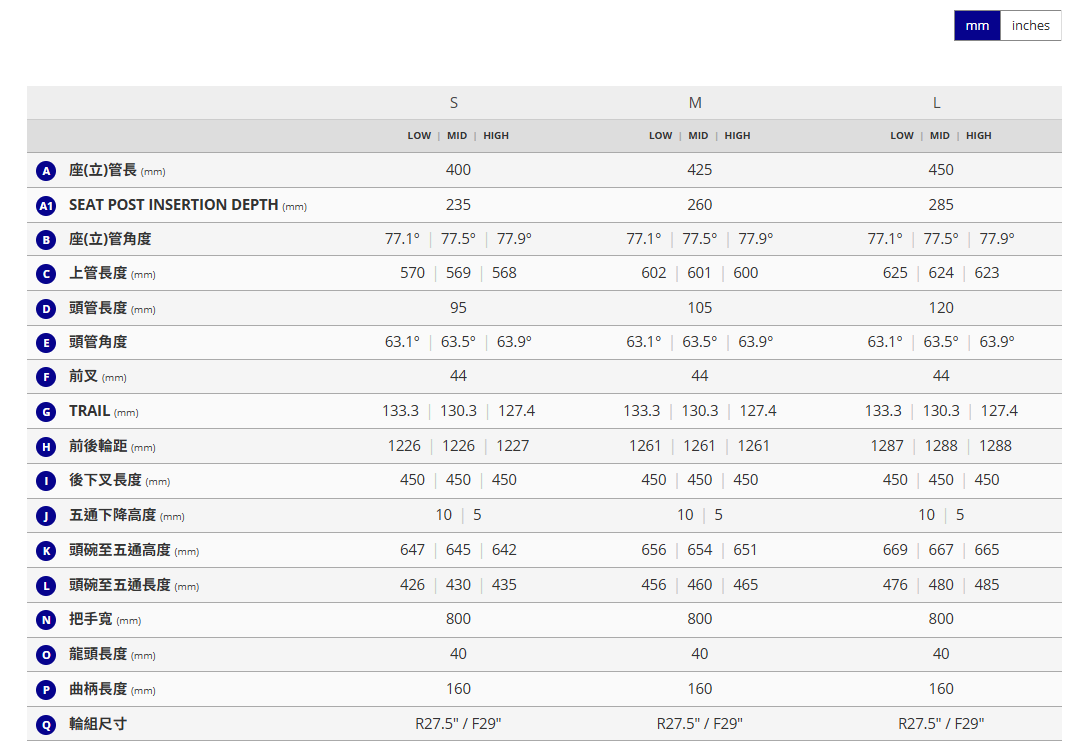The height and width of the screenshot is (752, 1083).
Task: Click the P badge for crank length
Action: pyautogui.click(x=45, y=690)
